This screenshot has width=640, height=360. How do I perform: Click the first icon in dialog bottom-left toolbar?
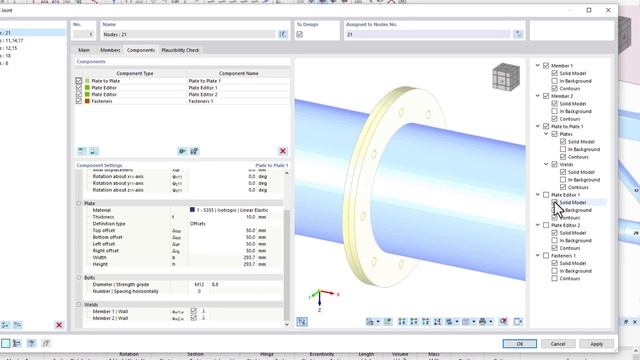(x=5, y=343)
